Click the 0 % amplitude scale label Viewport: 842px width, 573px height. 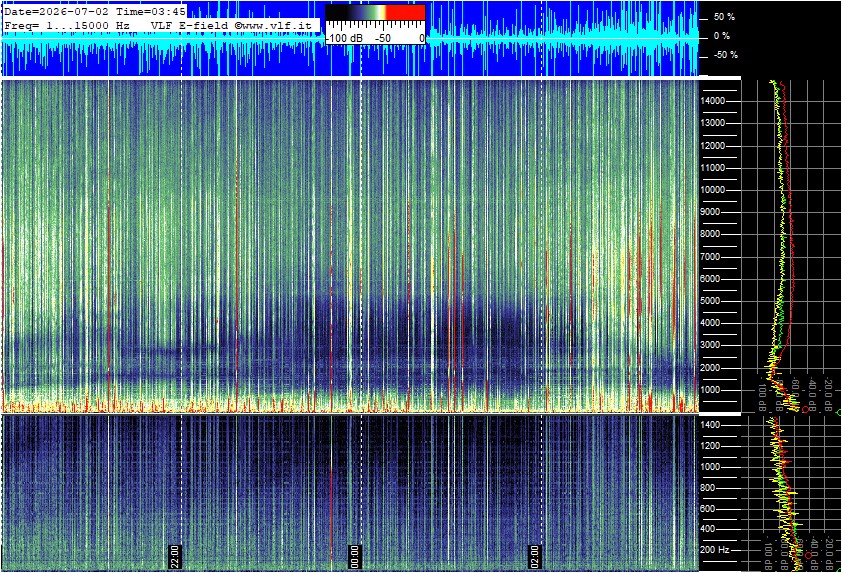tap(722, 36)
